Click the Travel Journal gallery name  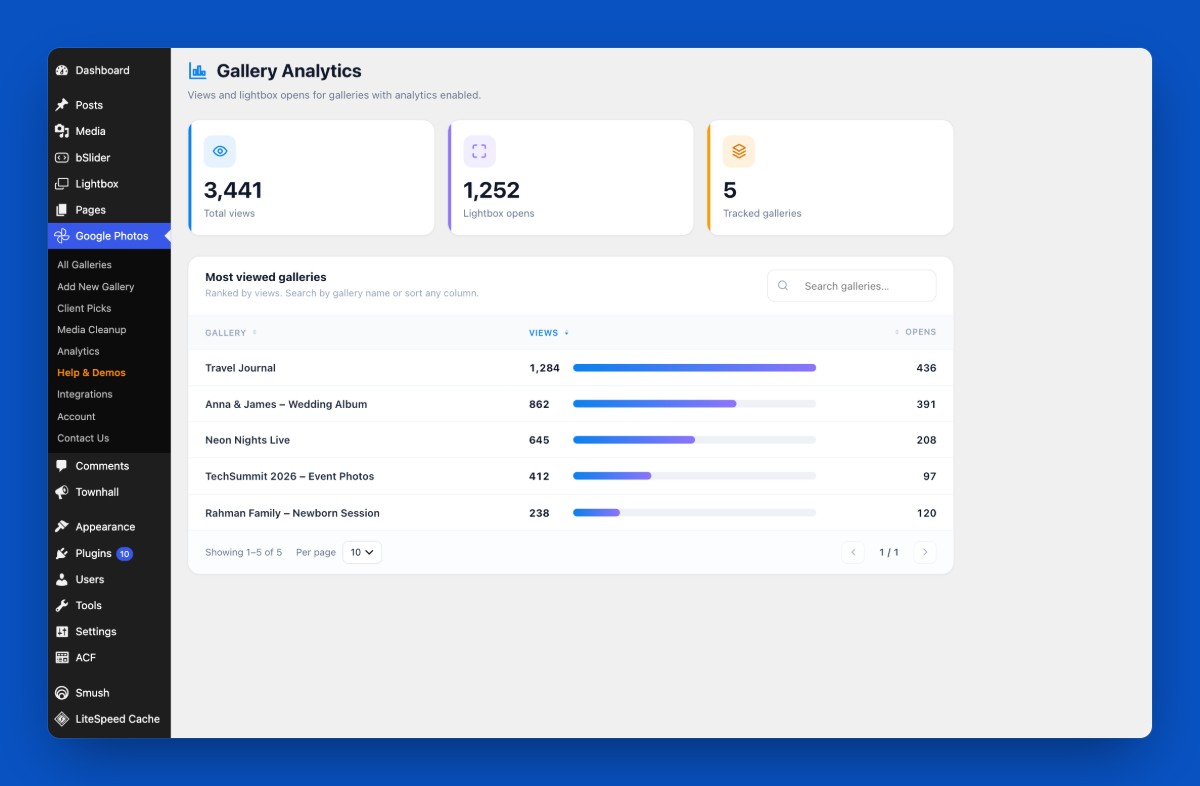(240, 368)
